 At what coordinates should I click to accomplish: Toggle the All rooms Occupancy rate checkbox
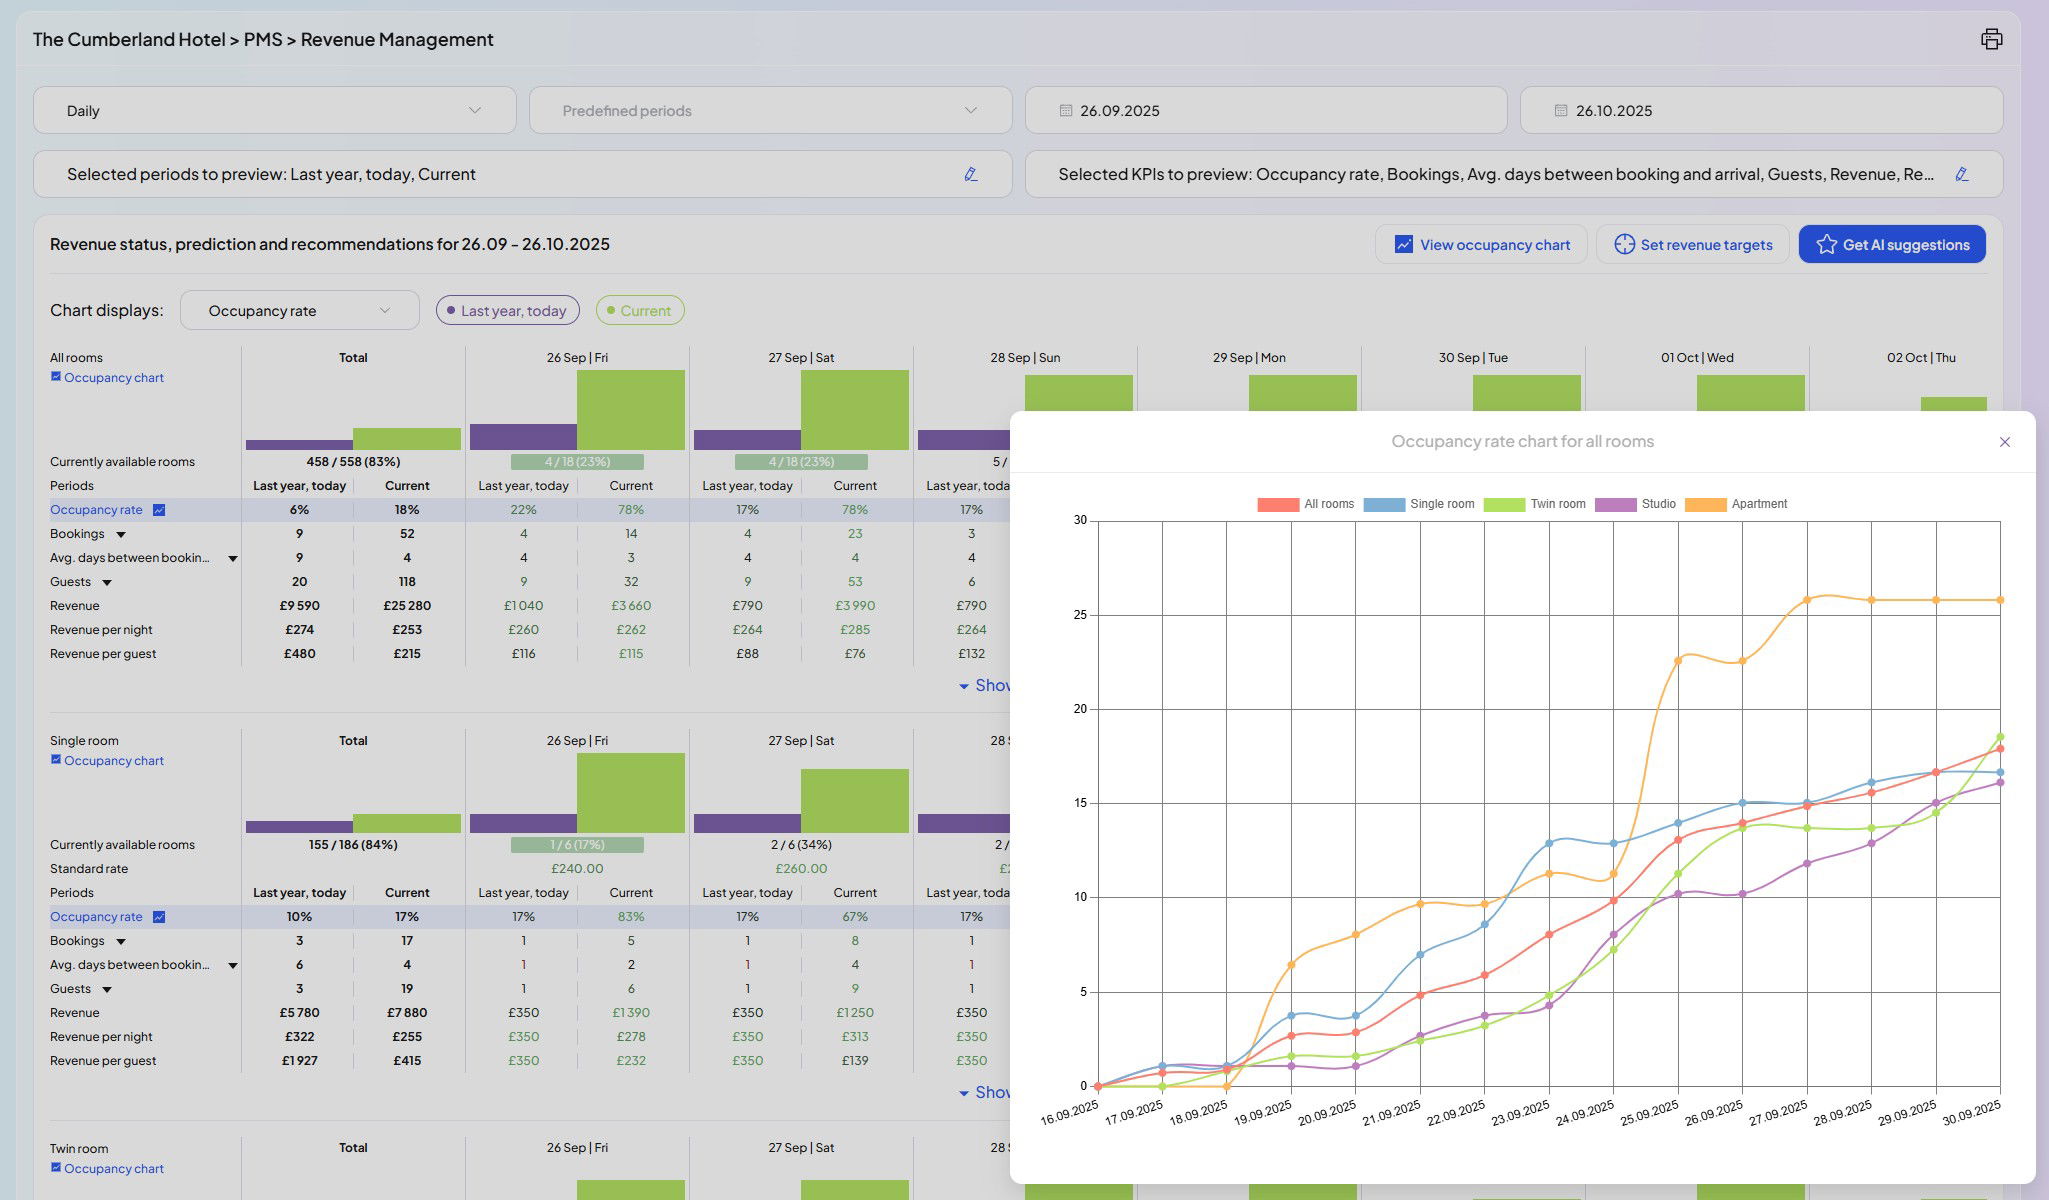[x=159, y=510]
